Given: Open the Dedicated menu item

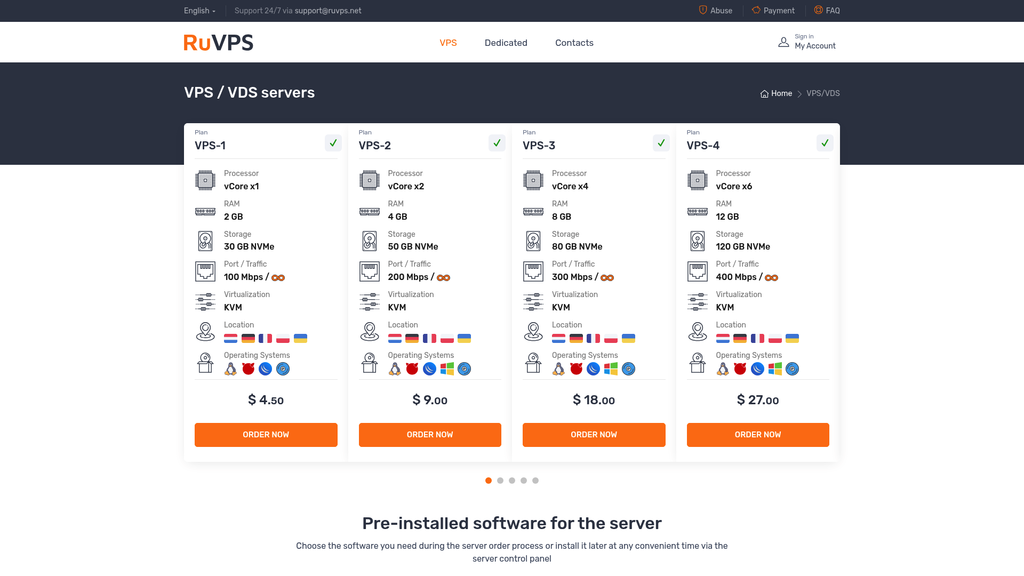Looking at the screenshot, I should 506,43.
